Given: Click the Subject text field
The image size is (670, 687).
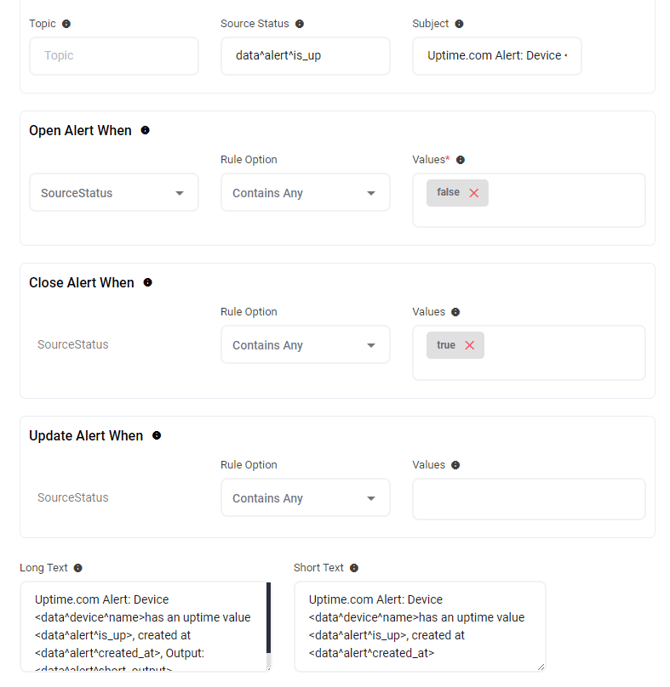Looking at the screenshot, I should coord(496,56).
